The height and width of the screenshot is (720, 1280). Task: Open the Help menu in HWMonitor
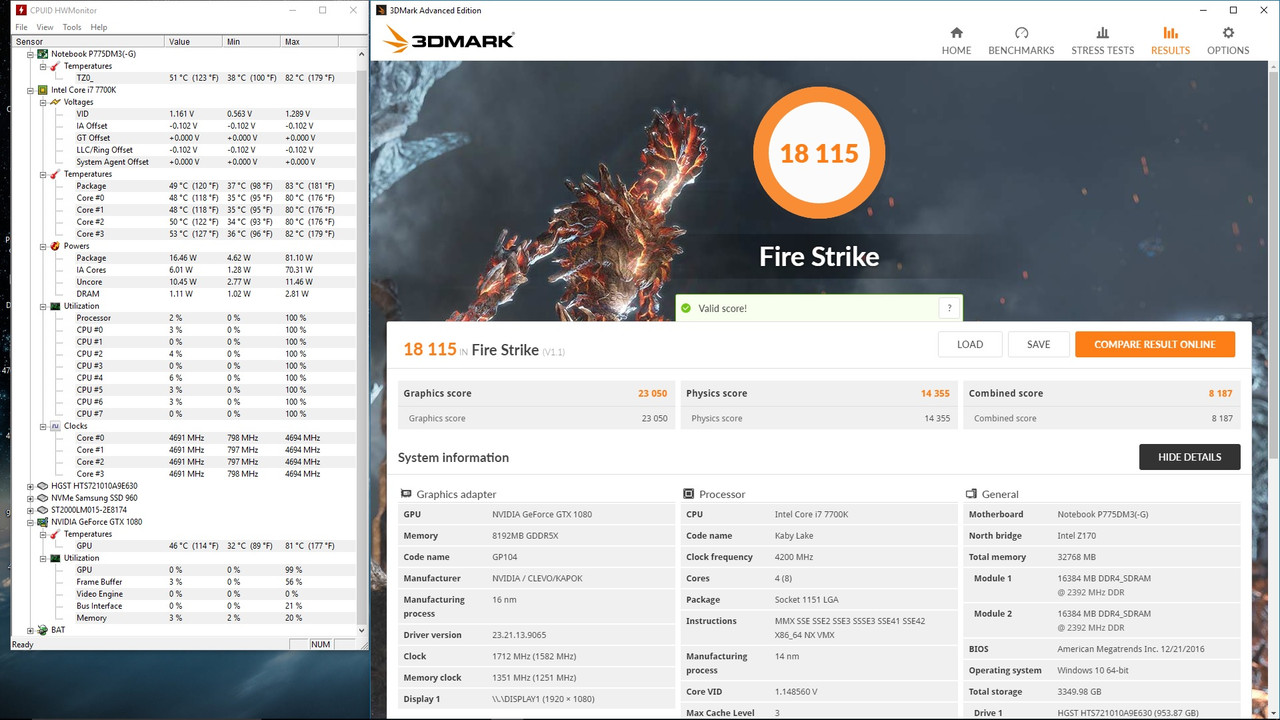click(x=98, y=27)
